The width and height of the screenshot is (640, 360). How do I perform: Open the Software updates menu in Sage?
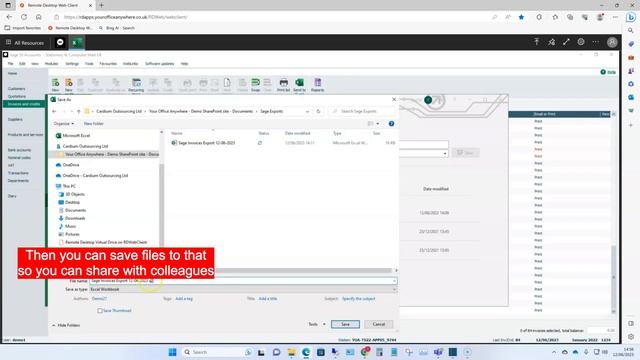[x=160, y=64]
